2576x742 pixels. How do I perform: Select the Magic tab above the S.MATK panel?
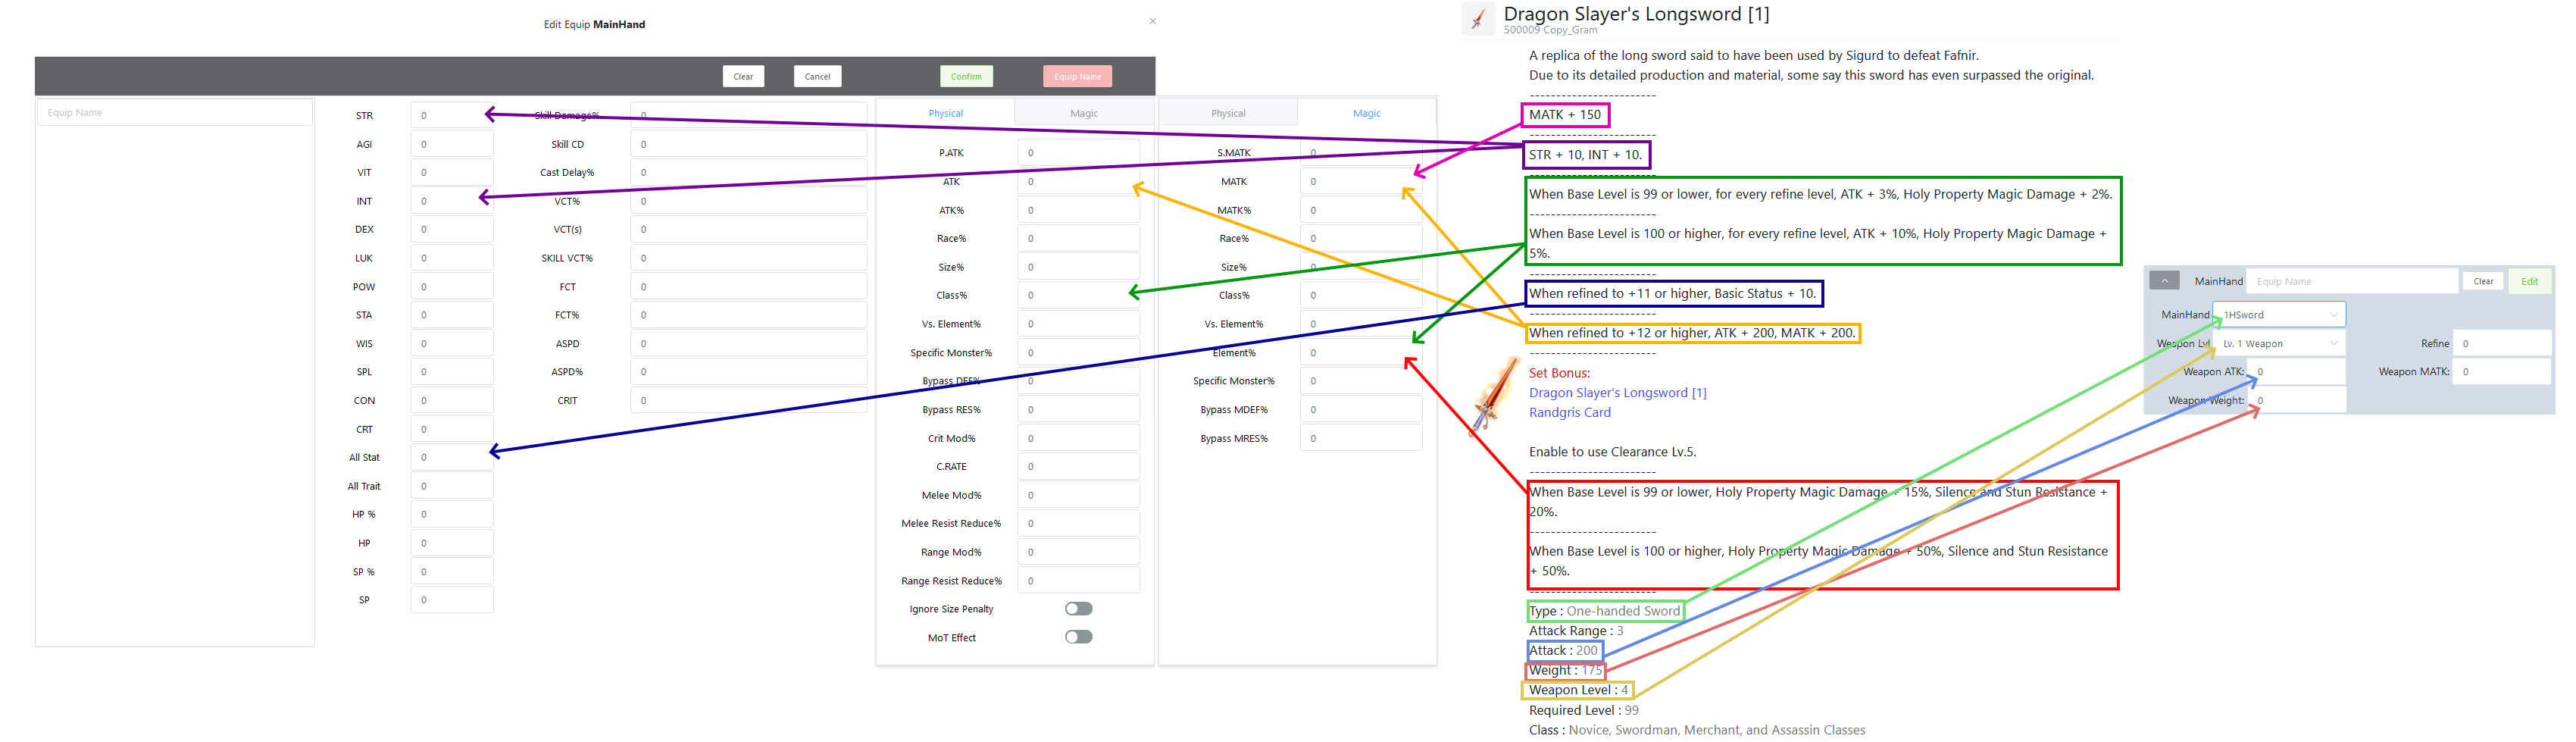click(1366, 113)
